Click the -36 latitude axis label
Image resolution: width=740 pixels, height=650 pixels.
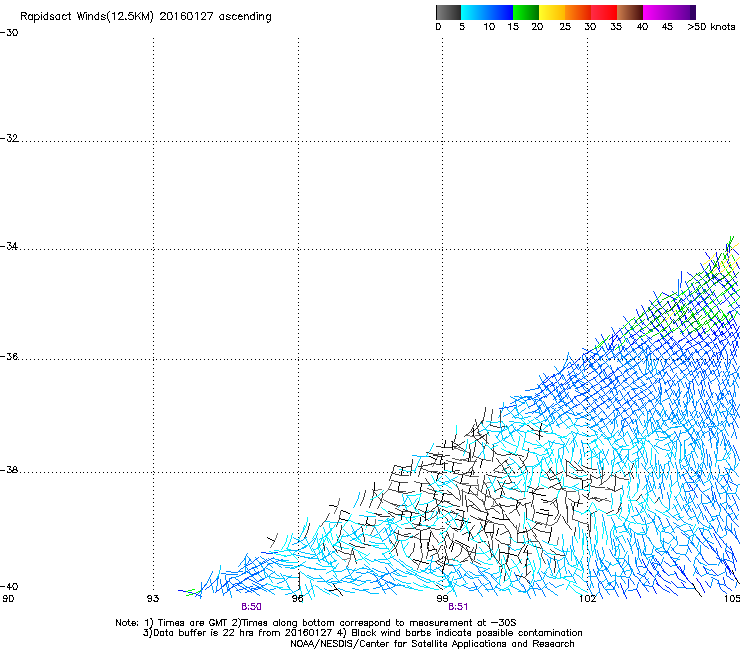[x=9, y=356]
